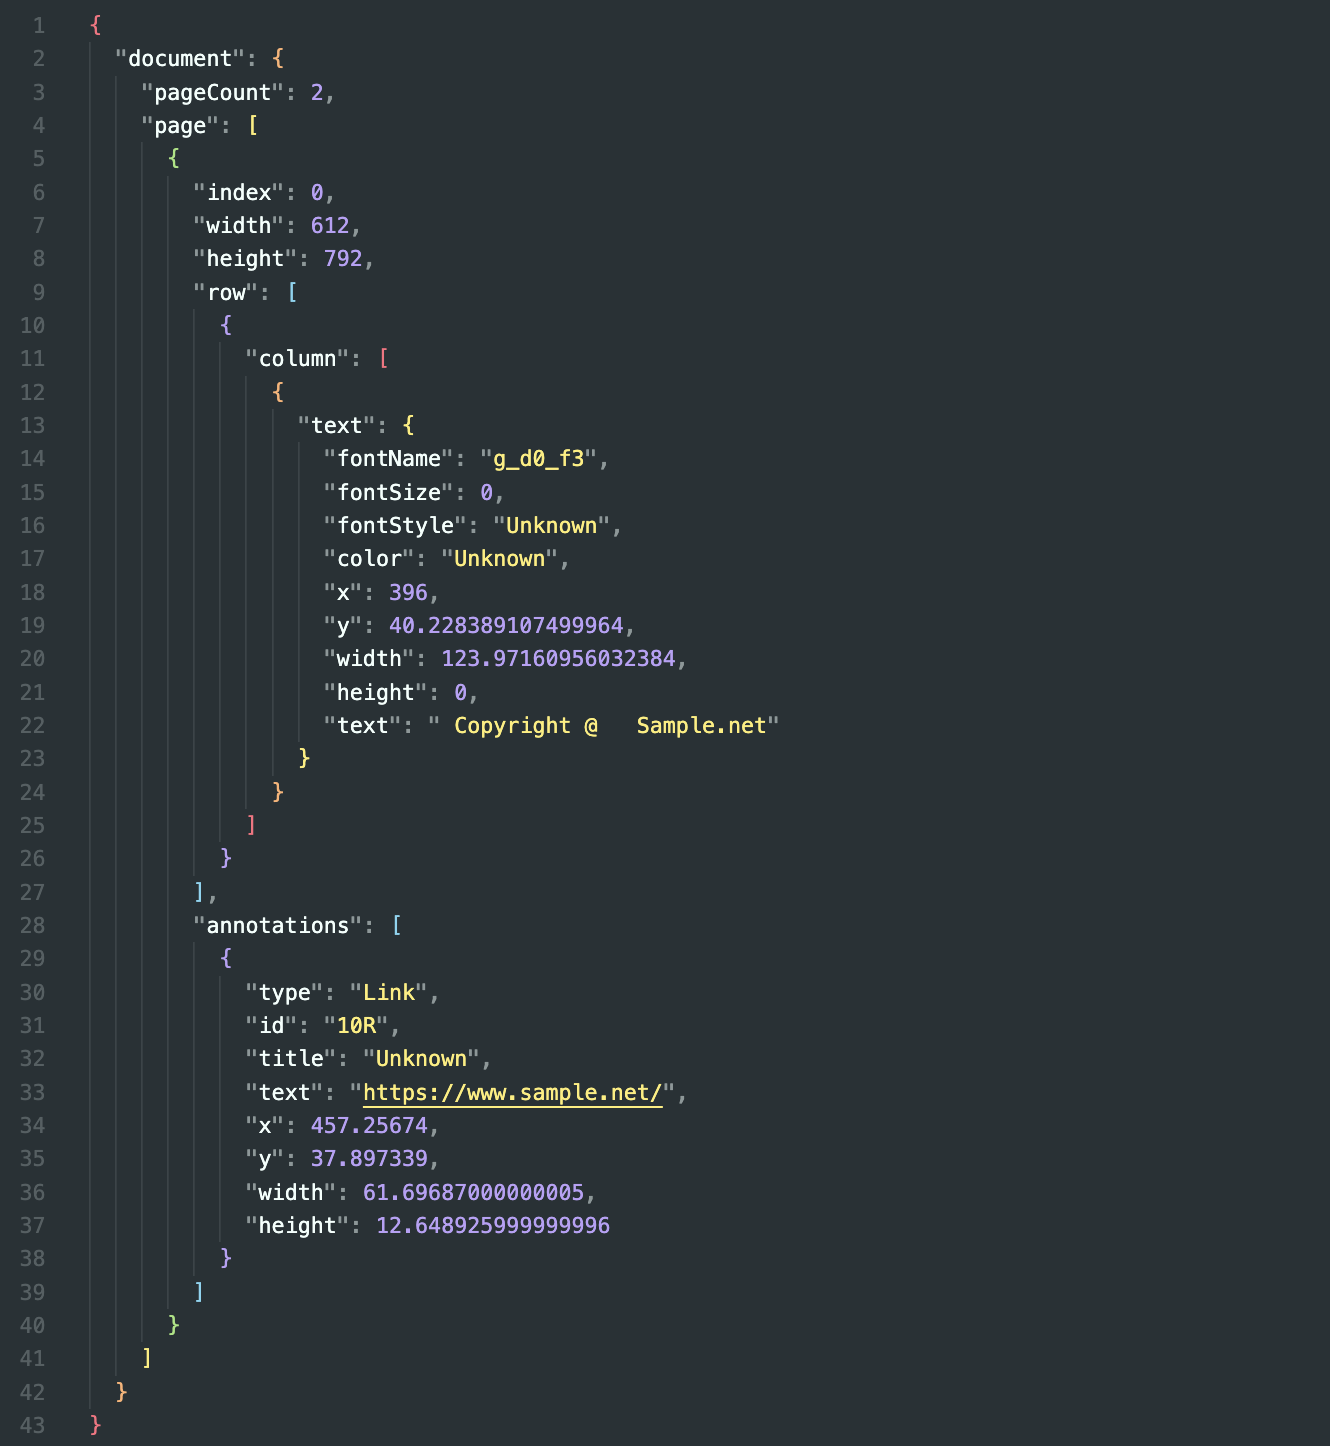Viewport: 1330px width, 1446px height.
Task: Click line number 1 in the gutter
Action: (38, 25)
